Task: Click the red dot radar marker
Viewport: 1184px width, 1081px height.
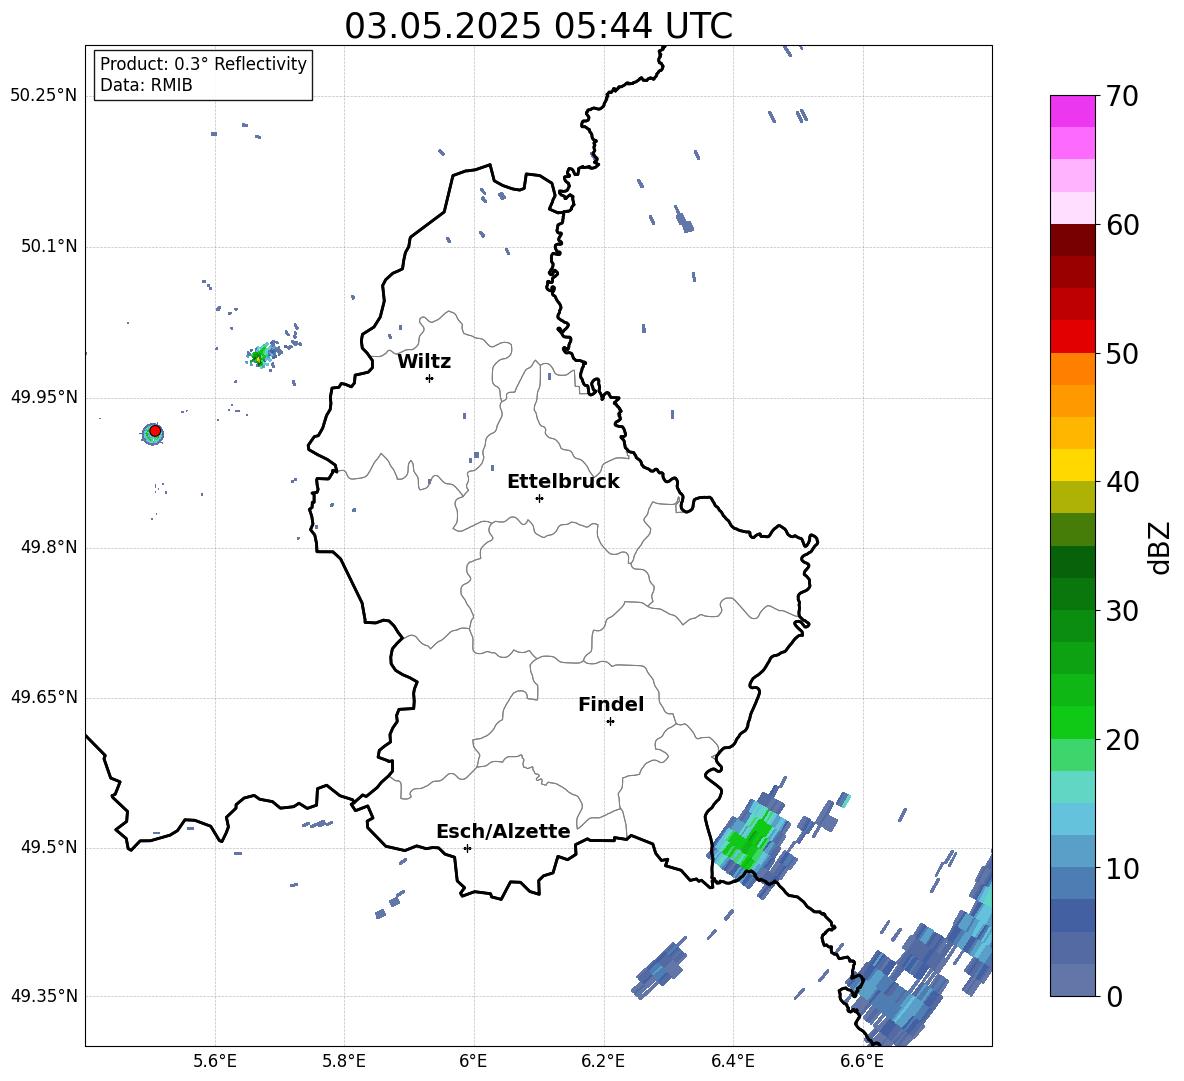Action: pos(155,431)
